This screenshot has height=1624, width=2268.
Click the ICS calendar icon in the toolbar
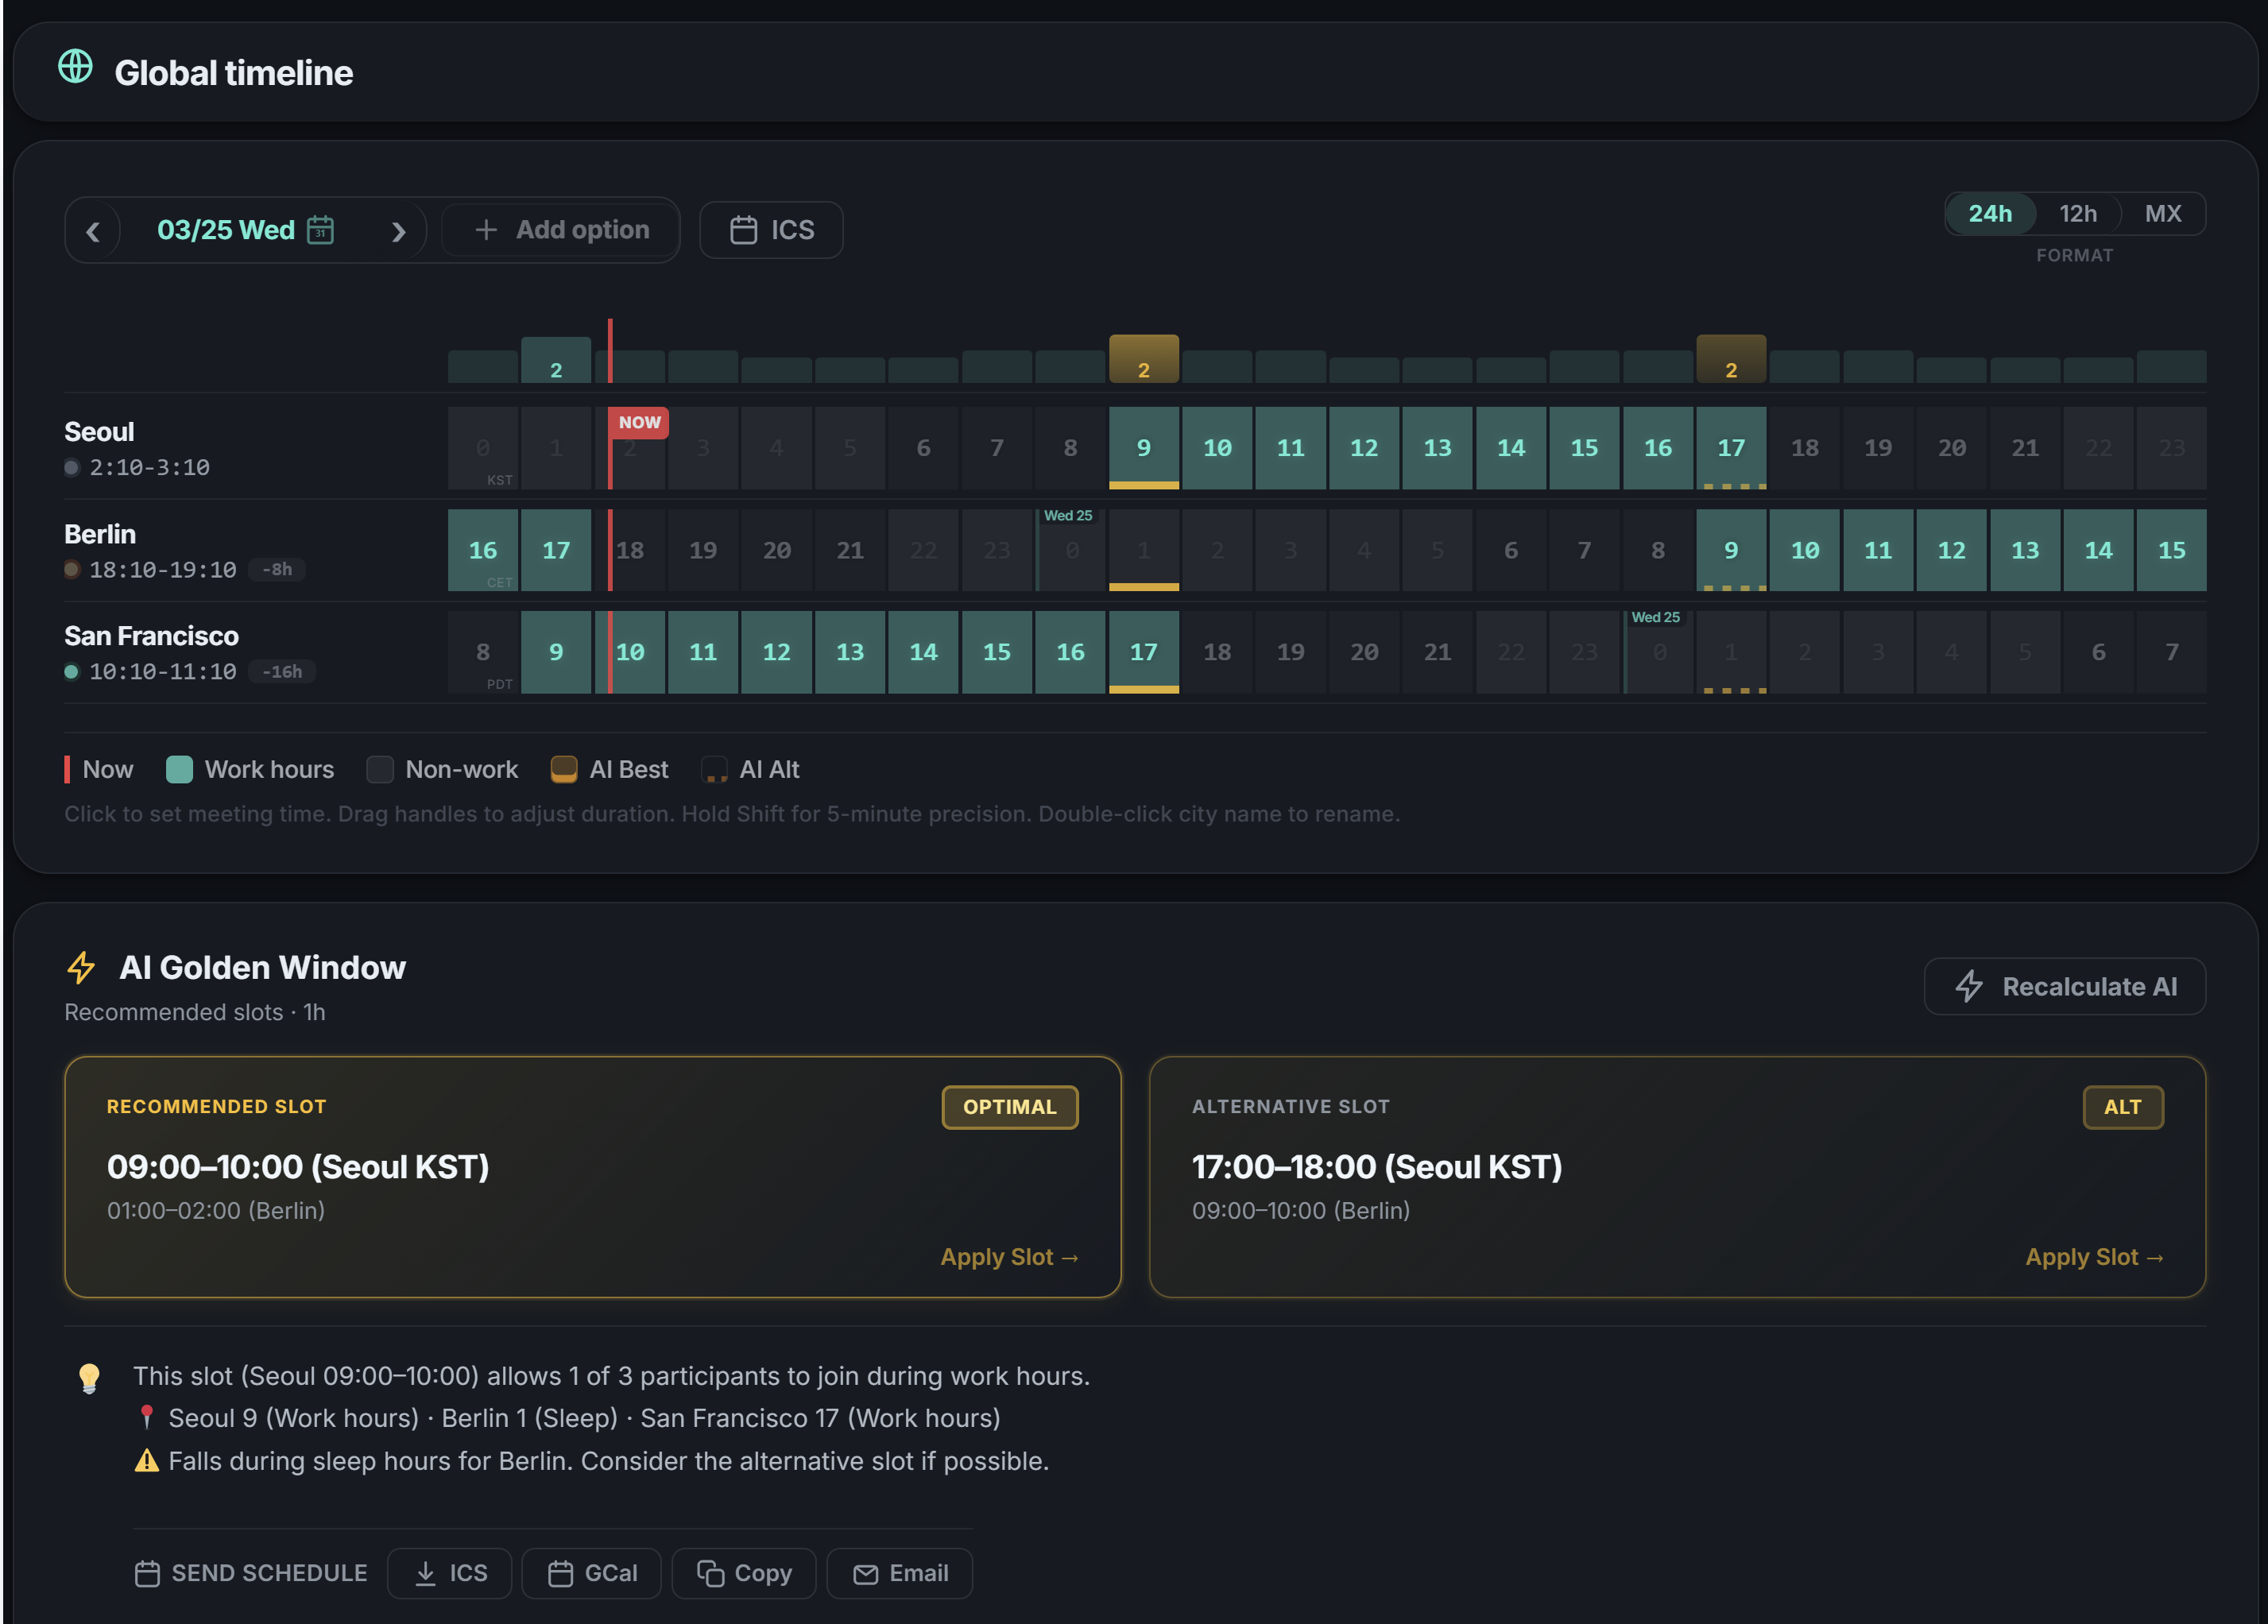(x=745, y=229)
